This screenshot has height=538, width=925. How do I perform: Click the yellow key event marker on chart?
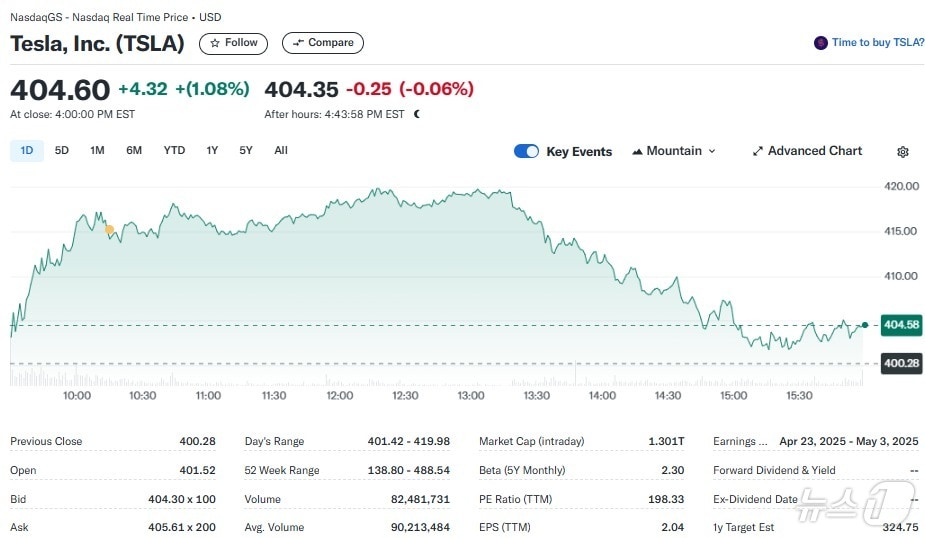pos(110,230)
